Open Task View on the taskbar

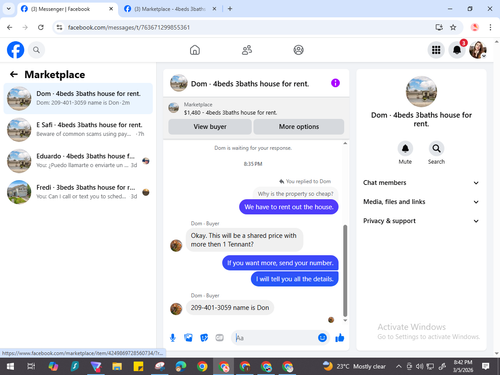[x=31, y=366]
